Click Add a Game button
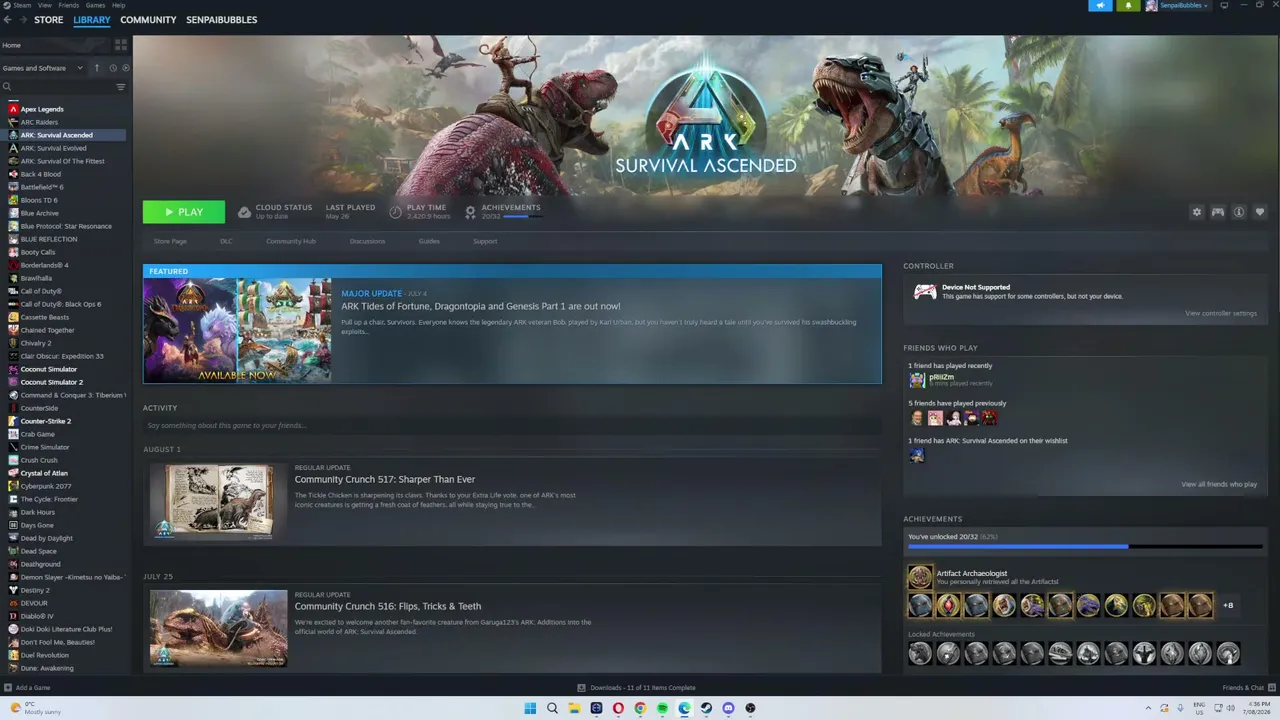The height and width of the screenshot is (720, 1280). 27,688
